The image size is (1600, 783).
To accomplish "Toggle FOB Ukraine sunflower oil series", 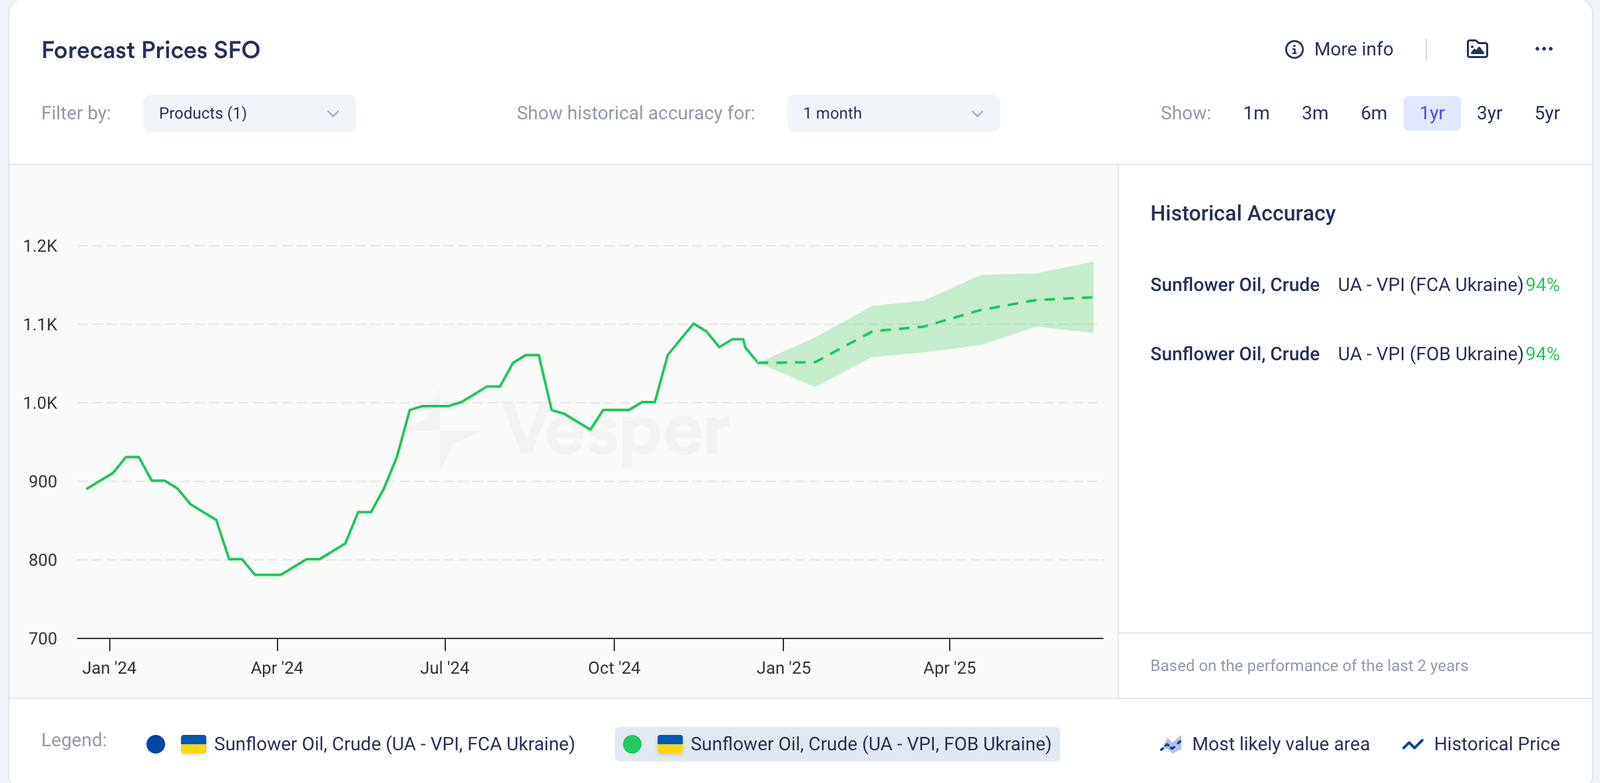I will (870, 744).
